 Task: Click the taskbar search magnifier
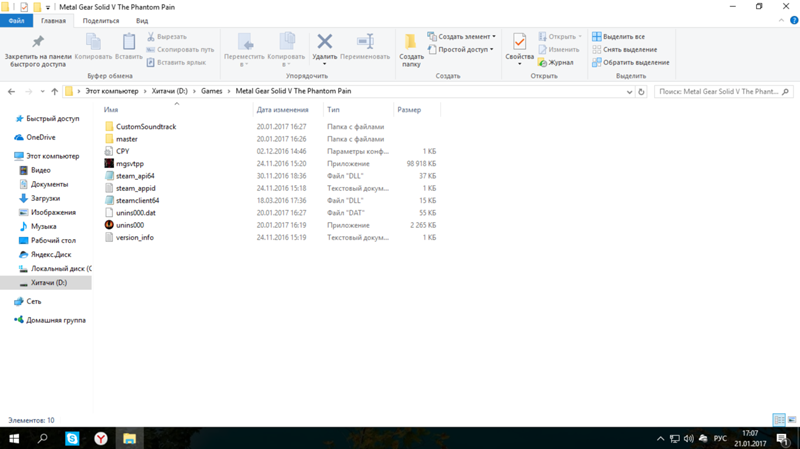(x=43, y=438)
